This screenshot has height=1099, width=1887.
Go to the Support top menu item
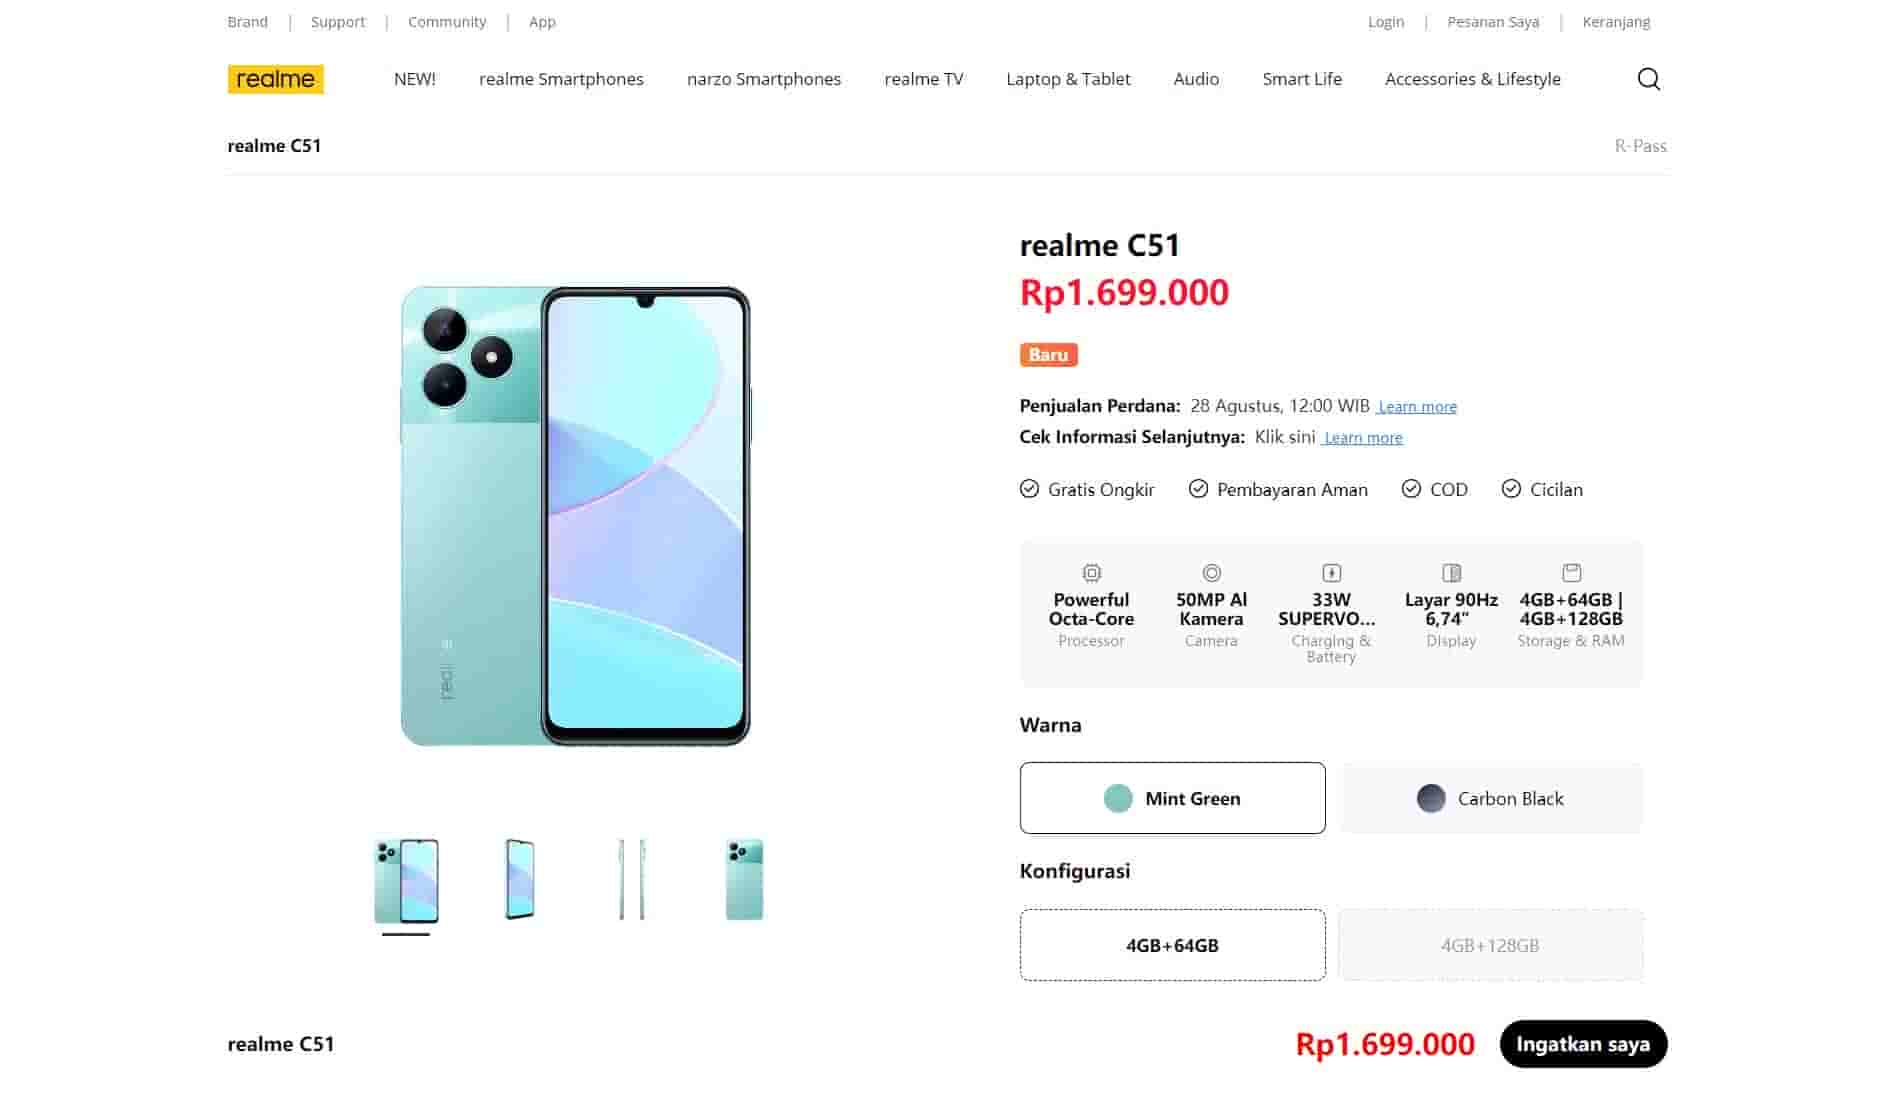pos(338,22)
